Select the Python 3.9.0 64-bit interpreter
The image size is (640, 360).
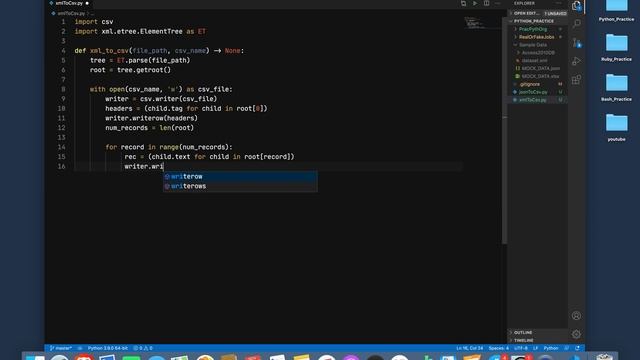(108, 348)
